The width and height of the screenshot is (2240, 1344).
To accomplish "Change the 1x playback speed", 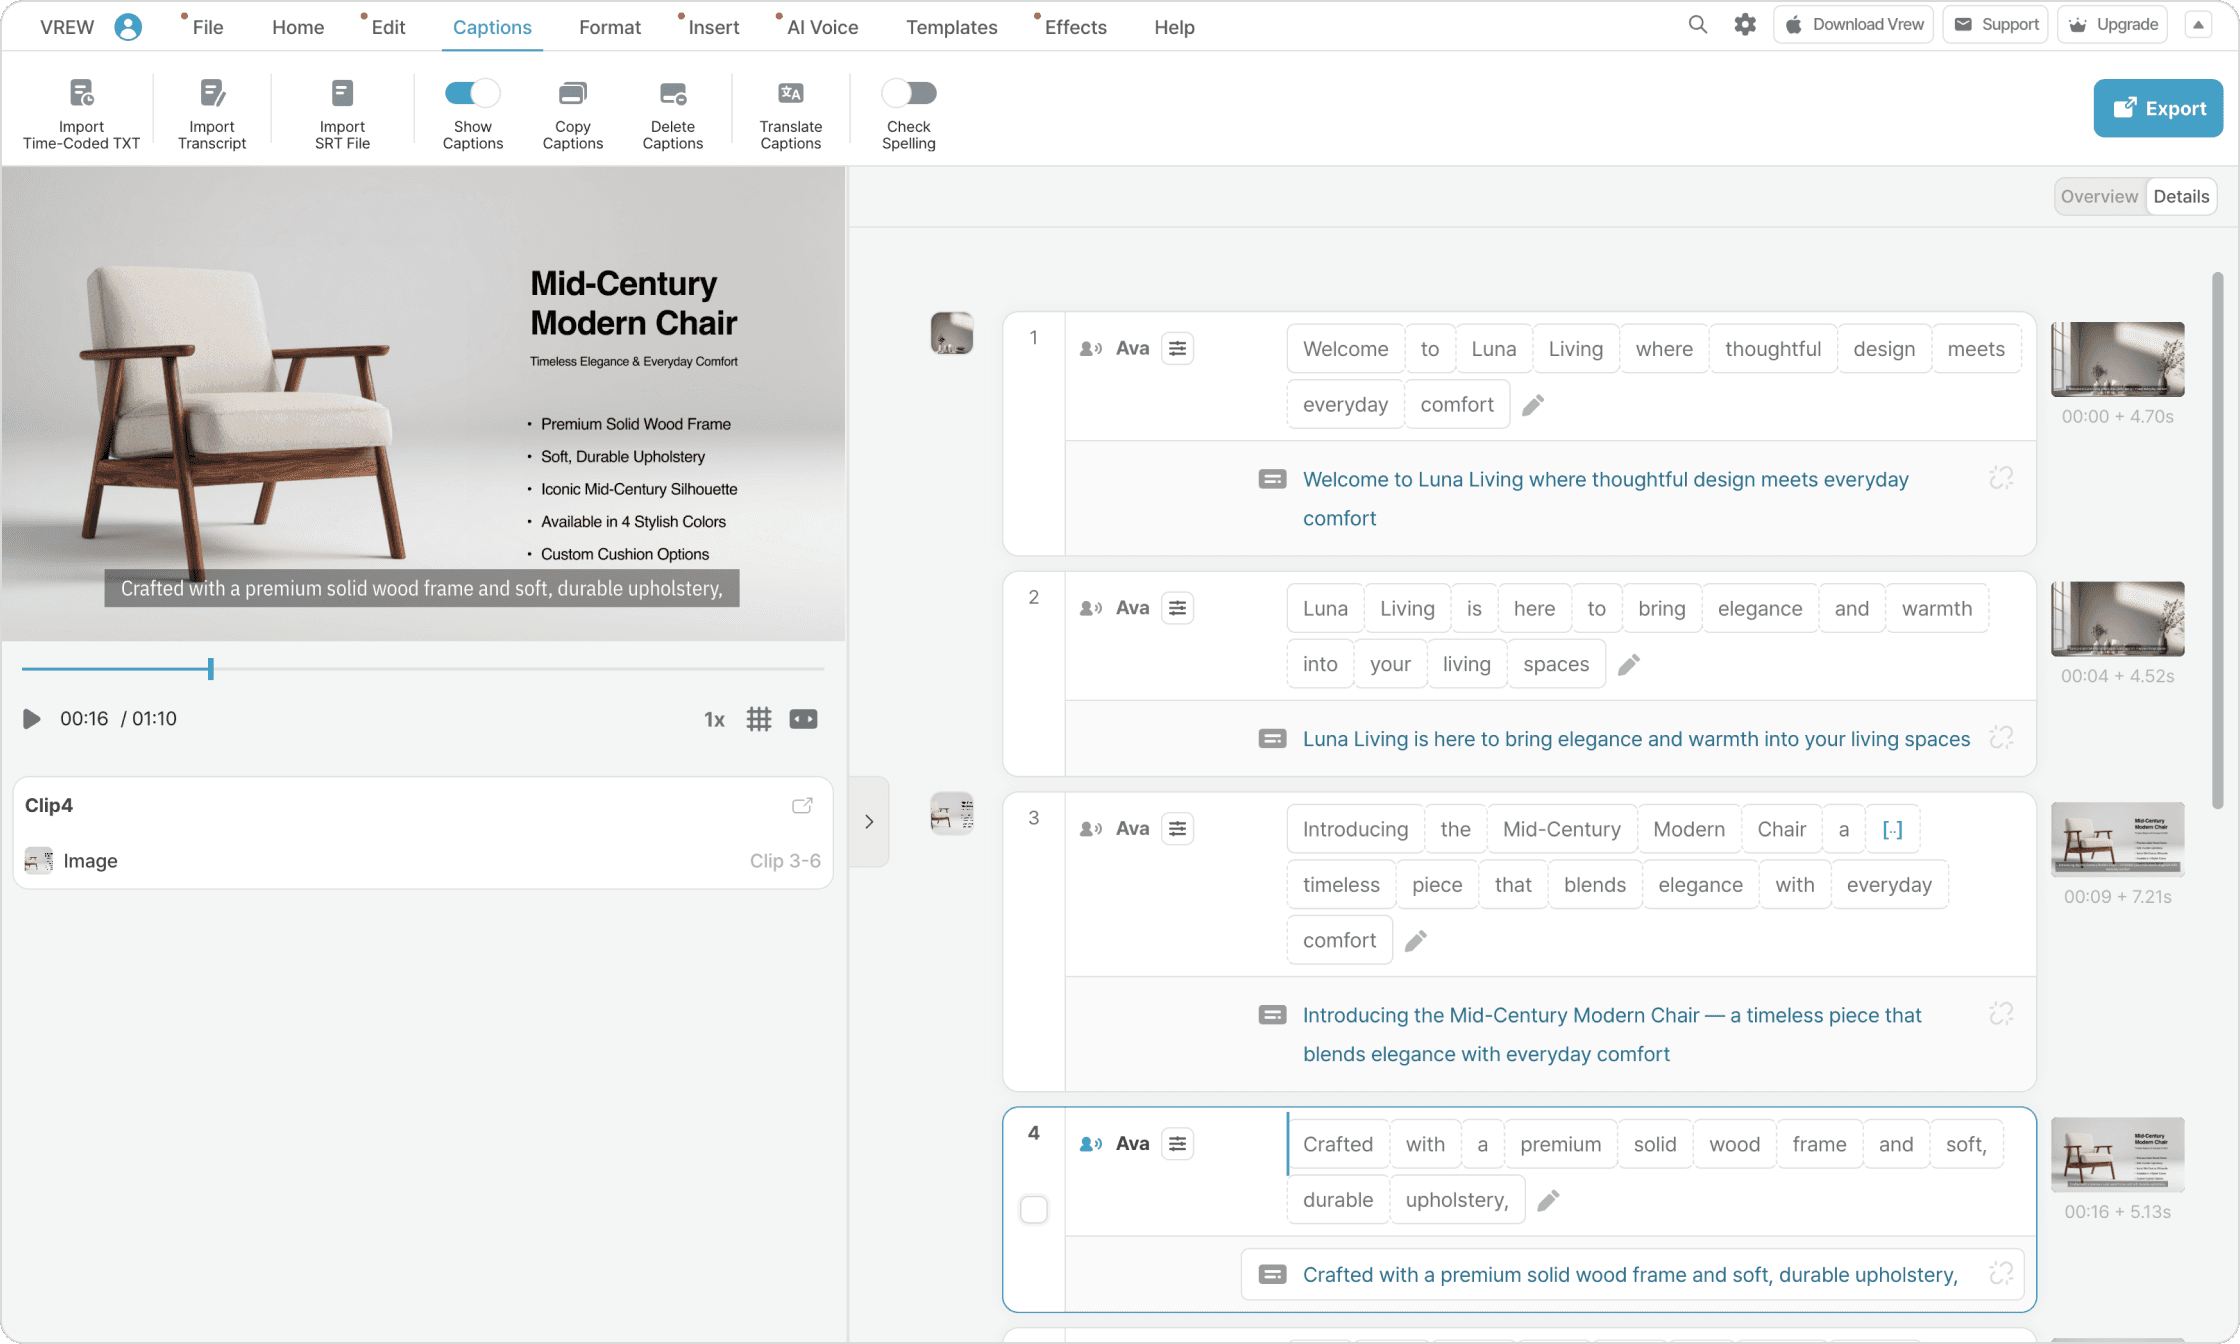I will 714,719.
